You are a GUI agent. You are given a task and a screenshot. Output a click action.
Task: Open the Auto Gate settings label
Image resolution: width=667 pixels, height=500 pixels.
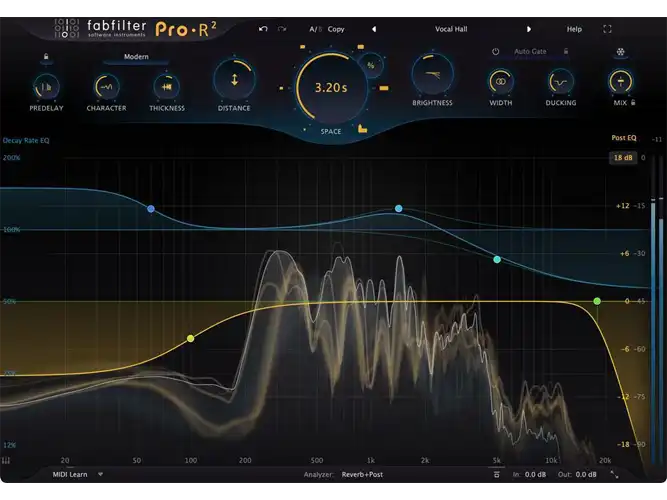tap(530, 51)
